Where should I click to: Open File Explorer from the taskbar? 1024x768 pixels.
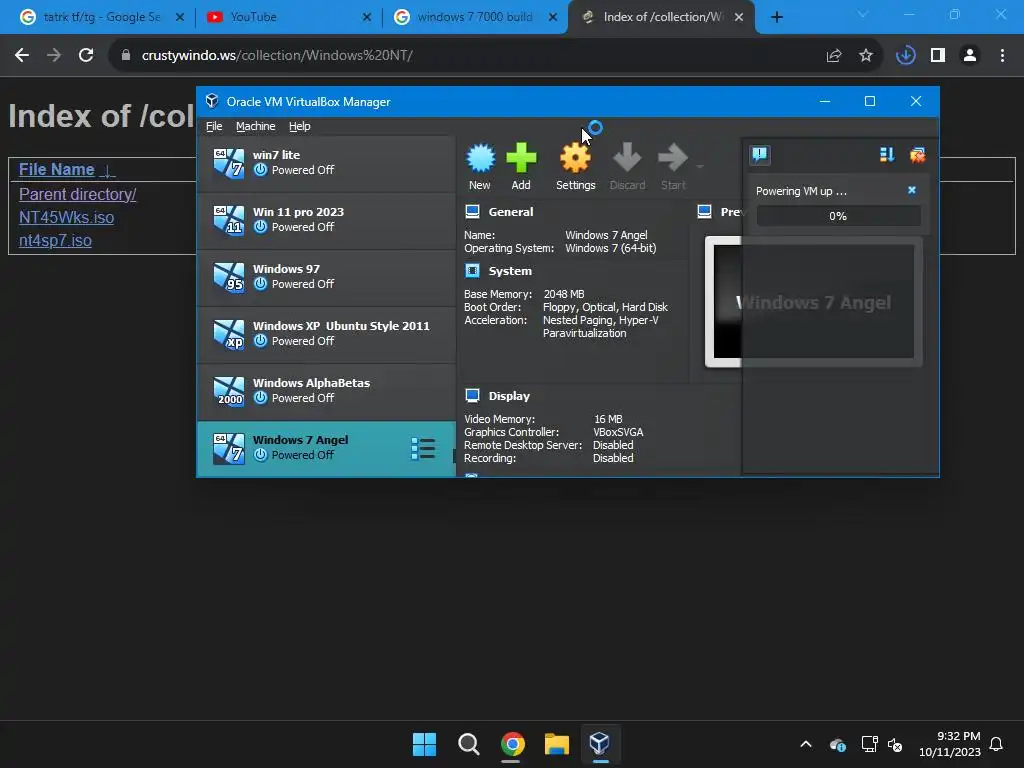[x=556, y=744]
